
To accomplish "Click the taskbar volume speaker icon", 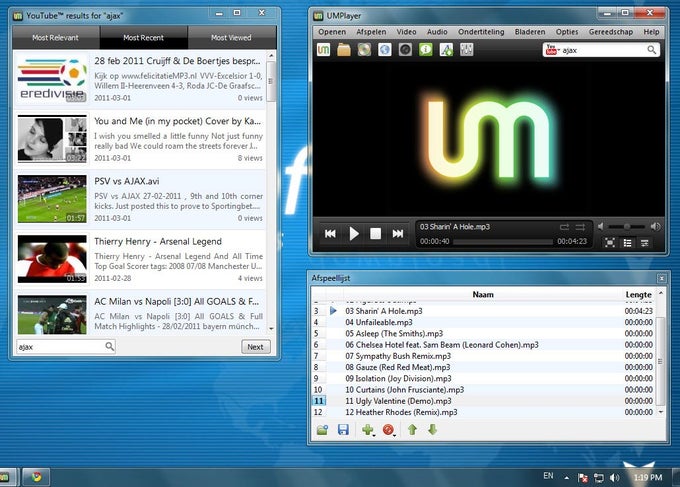I will [614, 477].
